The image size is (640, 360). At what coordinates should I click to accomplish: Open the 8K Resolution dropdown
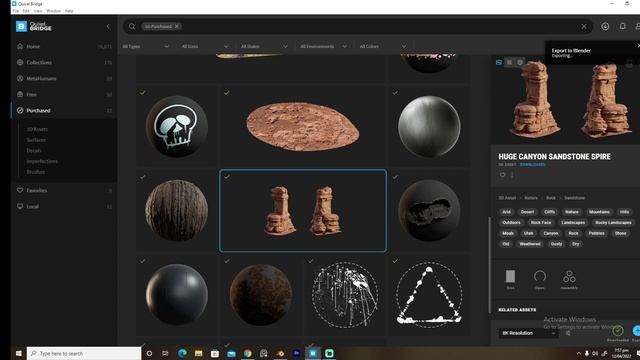point(528,333)
